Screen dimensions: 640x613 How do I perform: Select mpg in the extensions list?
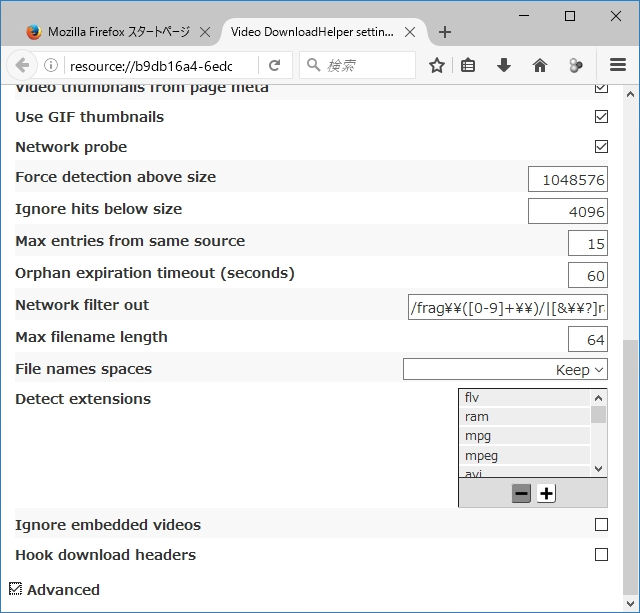pyautogui.click(x=524, y=436)
